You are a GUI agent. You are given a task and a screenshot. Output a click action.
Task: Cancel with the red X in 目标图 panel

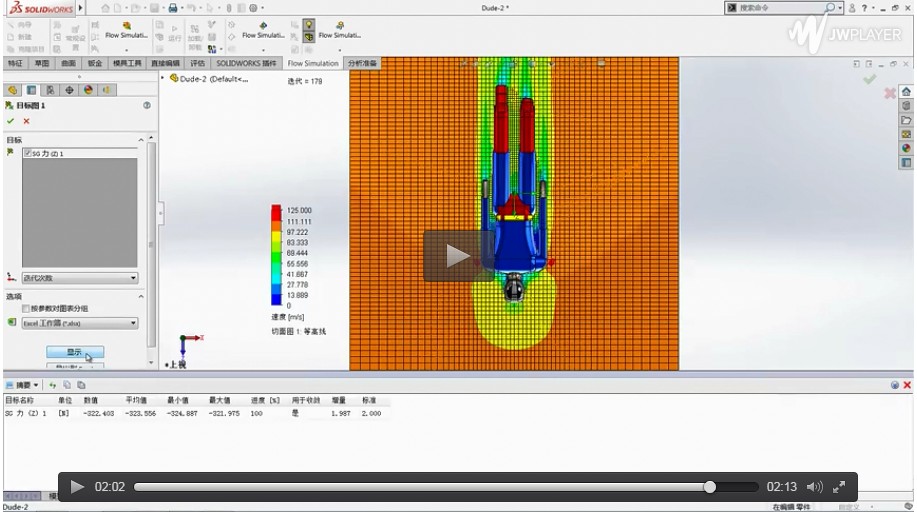[x=26, y=121]
